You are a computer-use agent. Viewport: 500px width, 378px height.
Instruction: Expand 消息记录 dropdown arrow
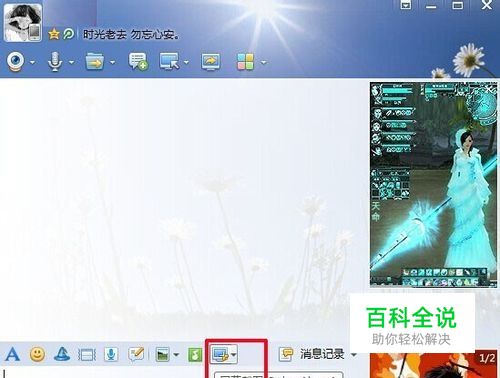(x=354, y=355)
